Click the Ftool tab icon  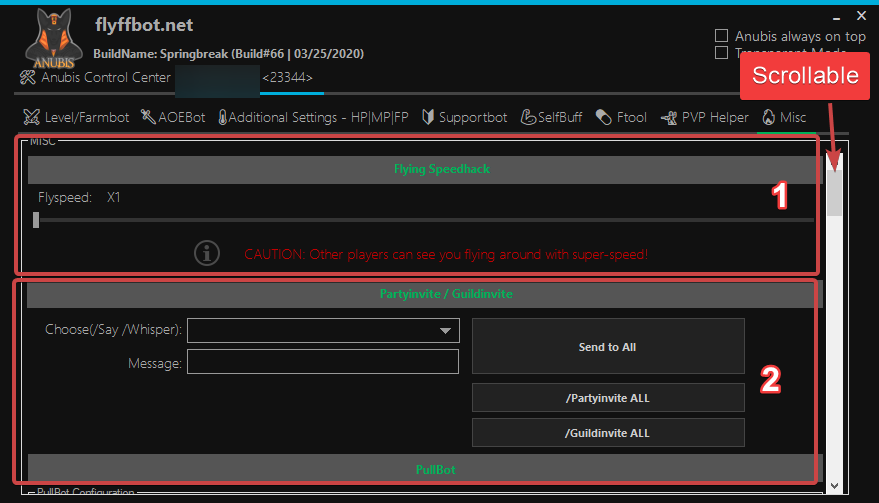603,117
